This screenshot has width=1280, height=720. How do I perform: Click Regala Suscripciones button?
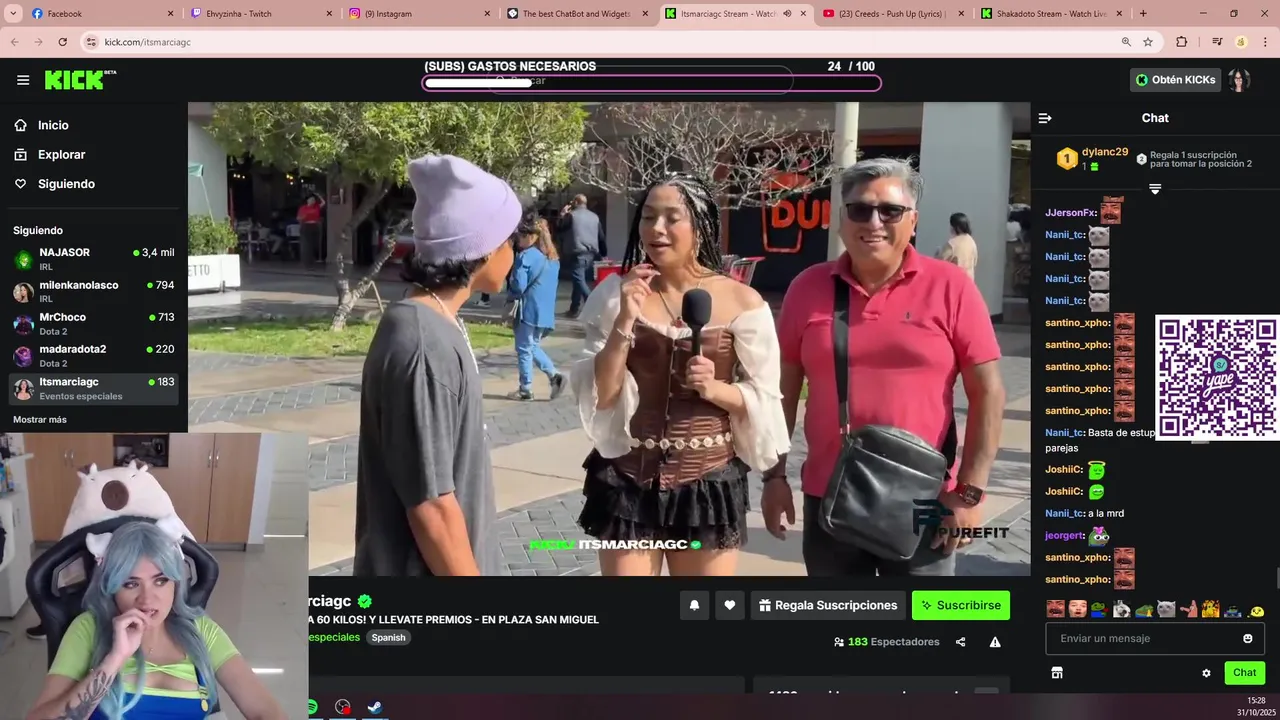click(828, 605)
